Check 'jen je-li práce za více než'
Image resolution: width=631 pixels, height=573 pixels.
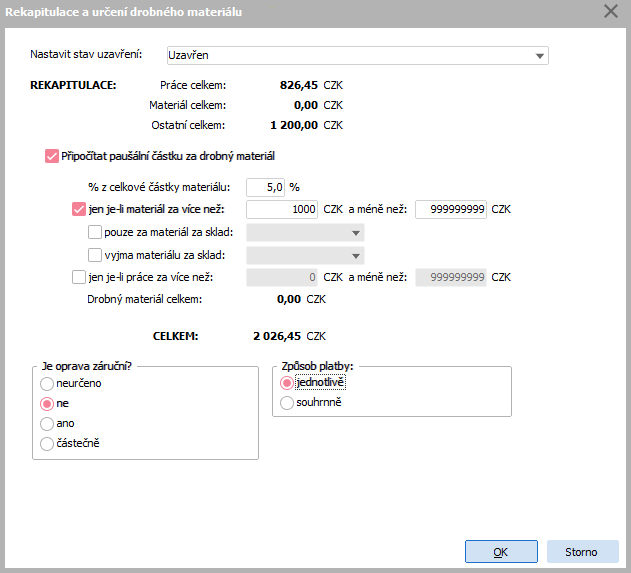[x=80, y=277]
